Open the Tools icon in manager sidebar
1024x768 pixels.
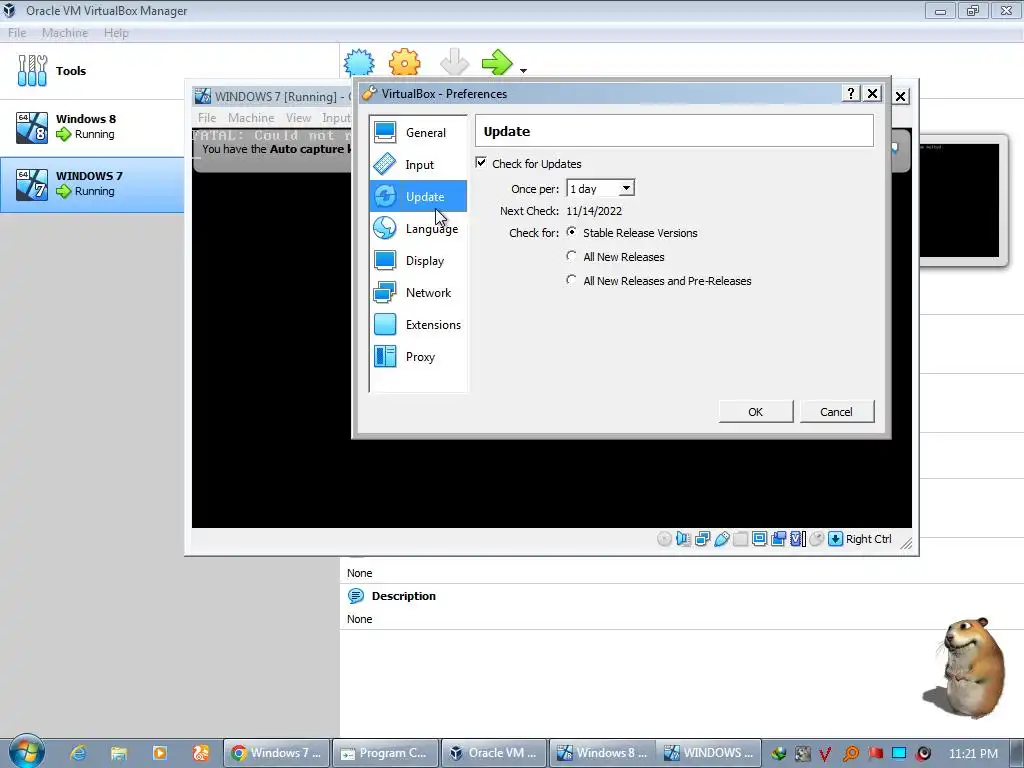33,71
